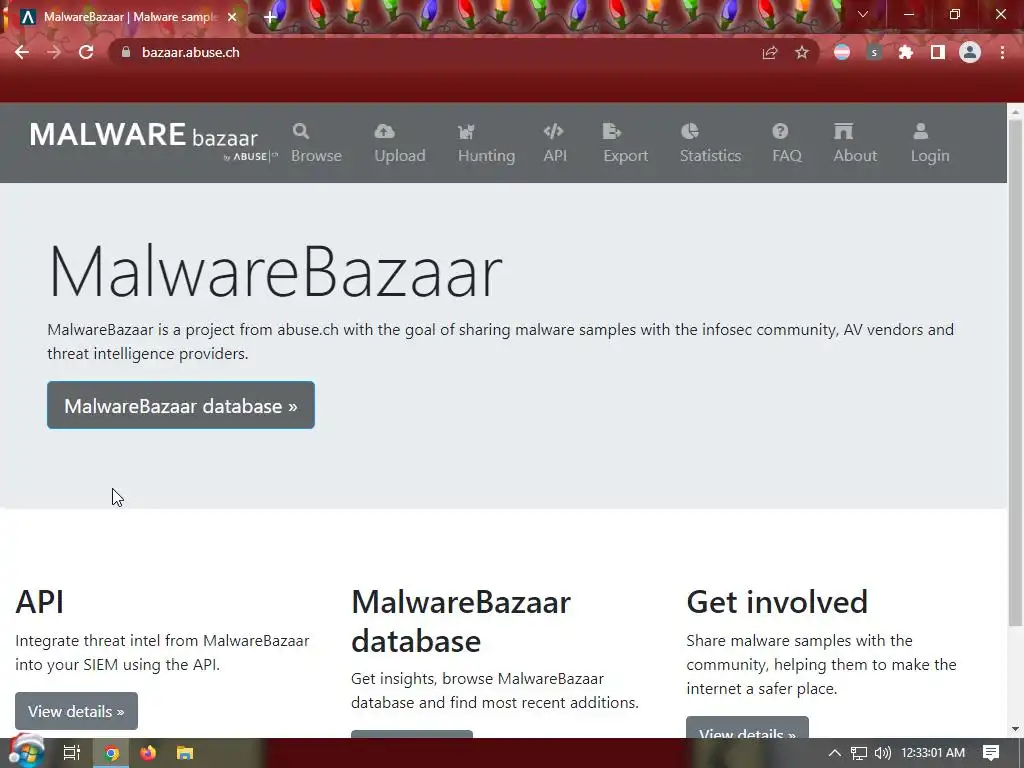Click the API code brackets icon

(x=553, y=131)
